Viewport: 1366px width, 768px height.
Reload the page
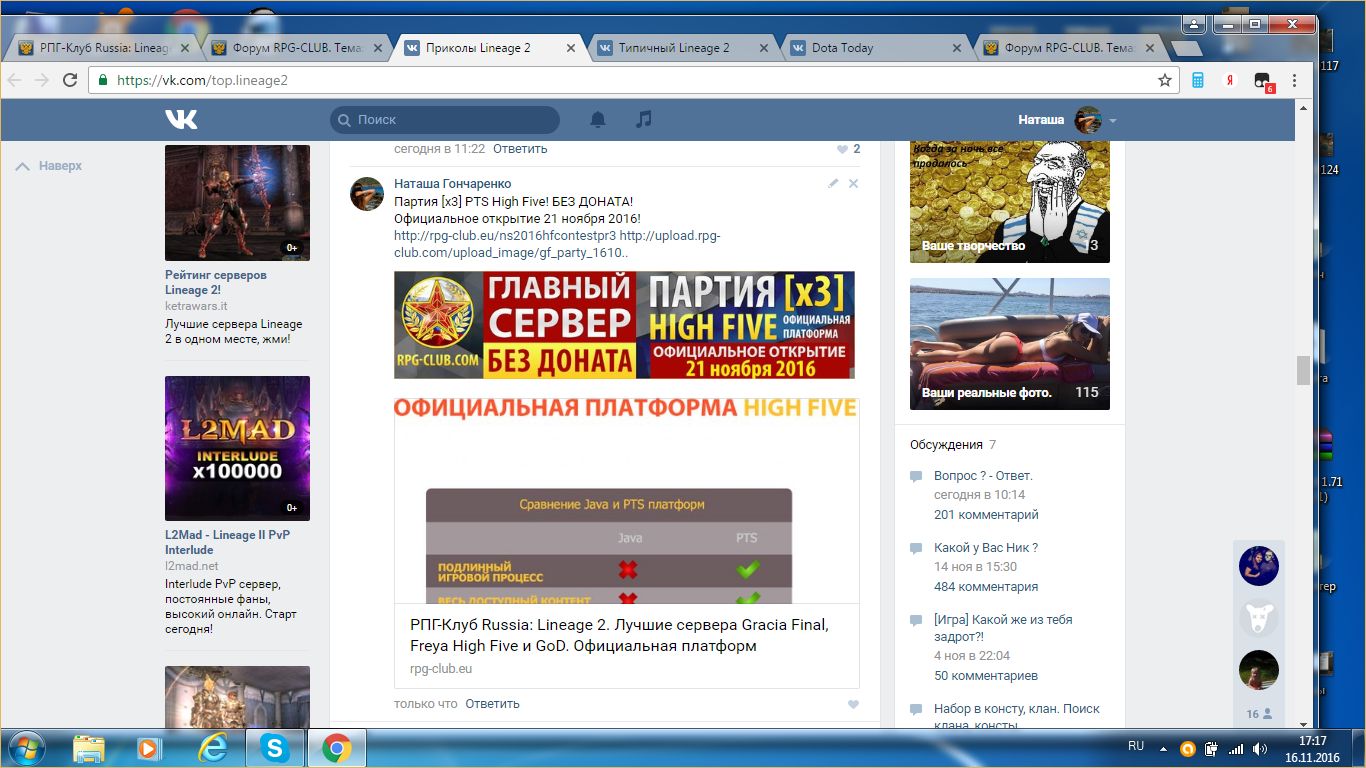tap(70, 80)
